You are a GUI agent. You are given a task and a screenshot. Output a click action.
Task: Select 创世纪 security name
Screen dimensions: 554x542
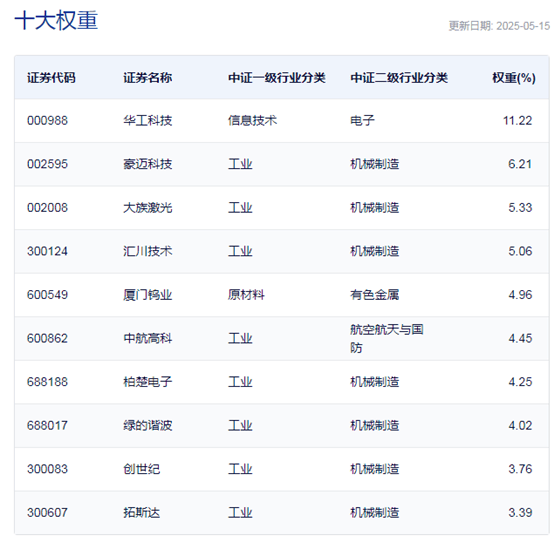(x=141, y=469)
